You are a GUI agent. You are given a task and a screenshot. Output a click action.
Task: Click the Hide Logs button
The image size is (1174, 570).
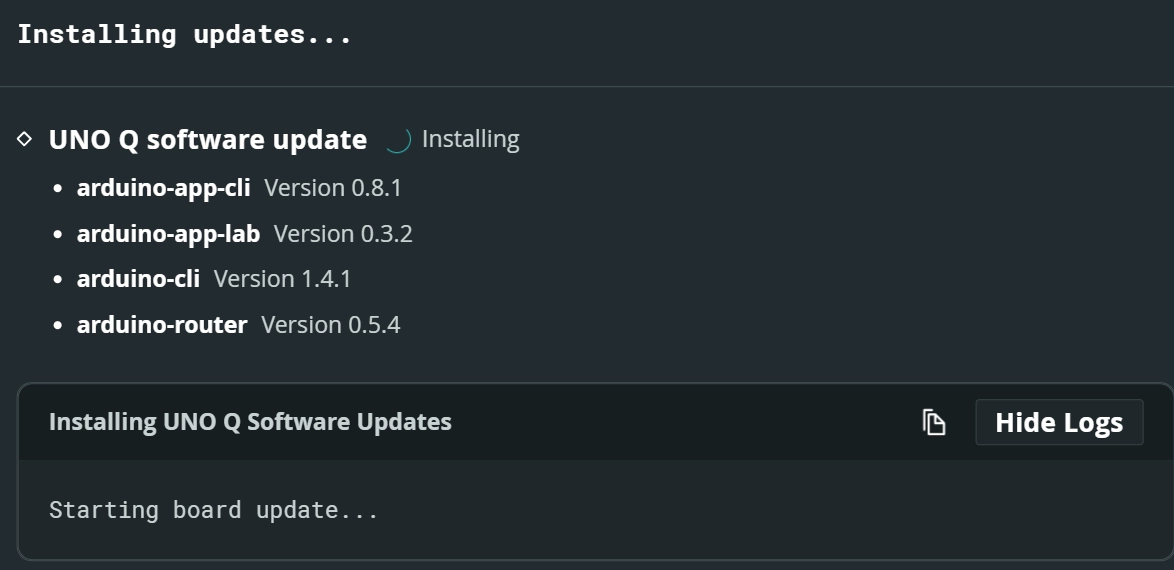pos(1059,422)
